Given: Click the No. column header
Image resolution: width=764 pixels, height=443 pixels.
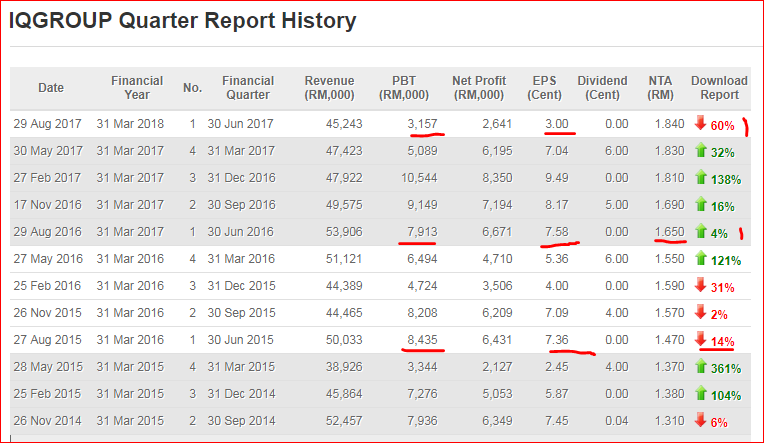Looking at the screenshot, I should point(192,88).
